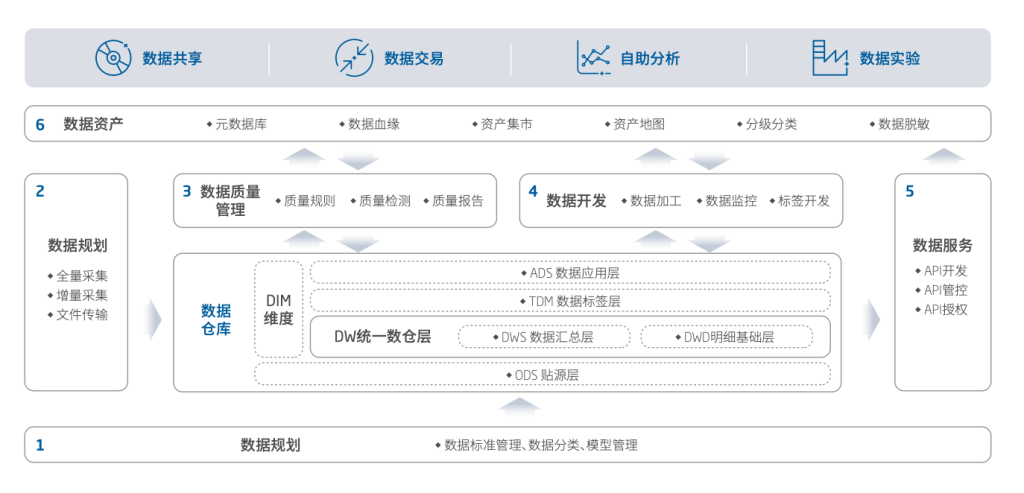Click the up arrow above 数据规划 bottom bar
The width and height of the screenshot is (1024, 493).
519,405
